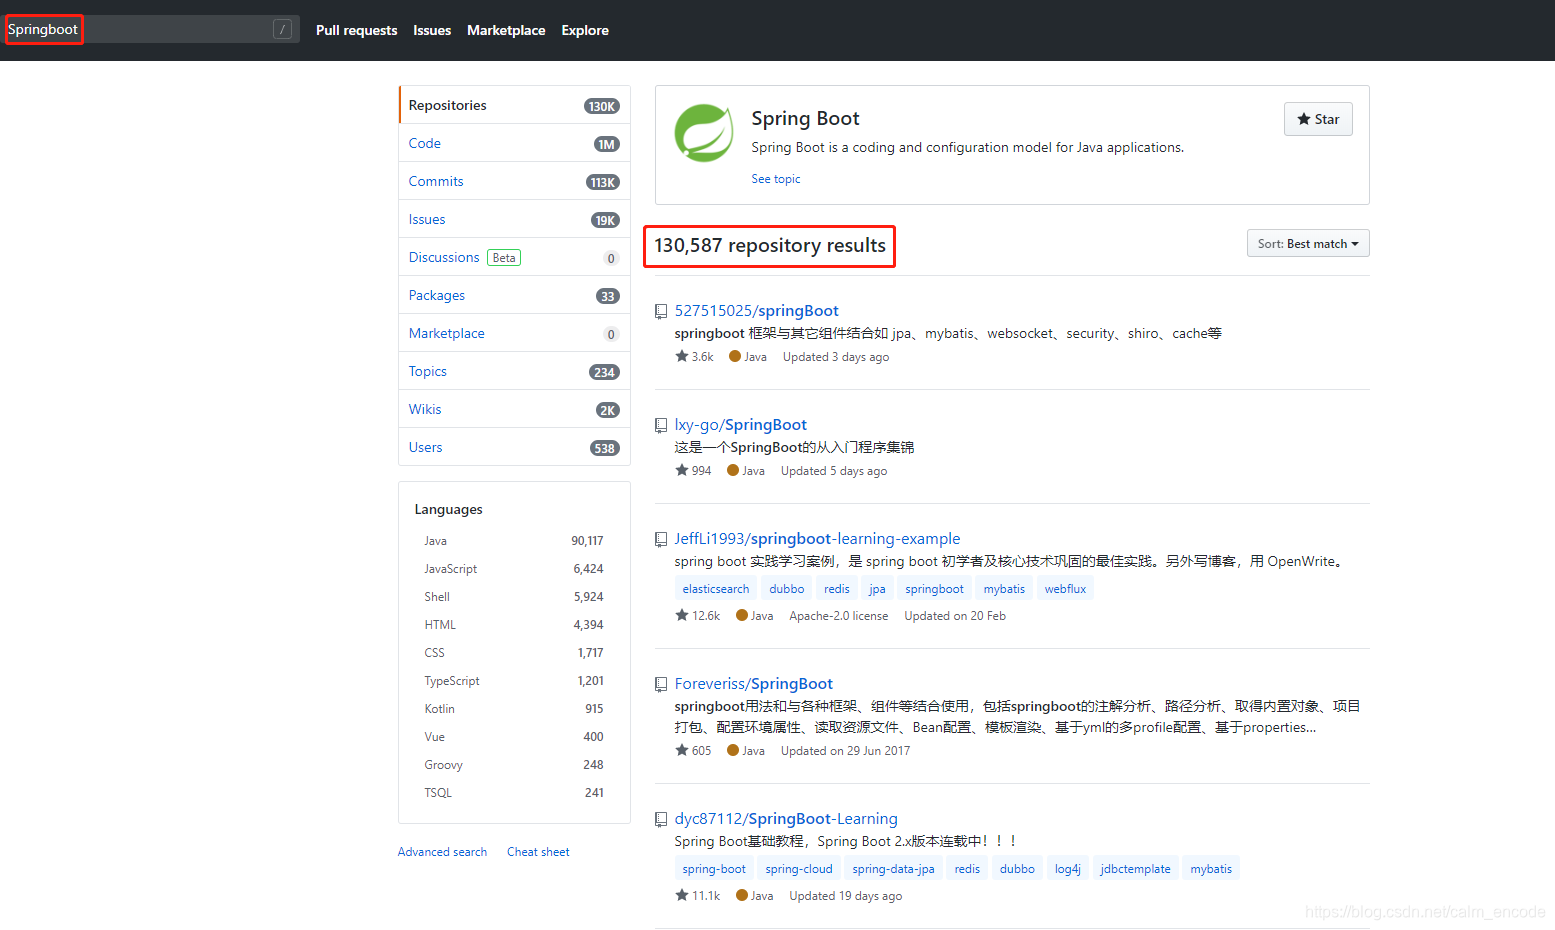Filter results by Vue language

click(x=514, y=737)
